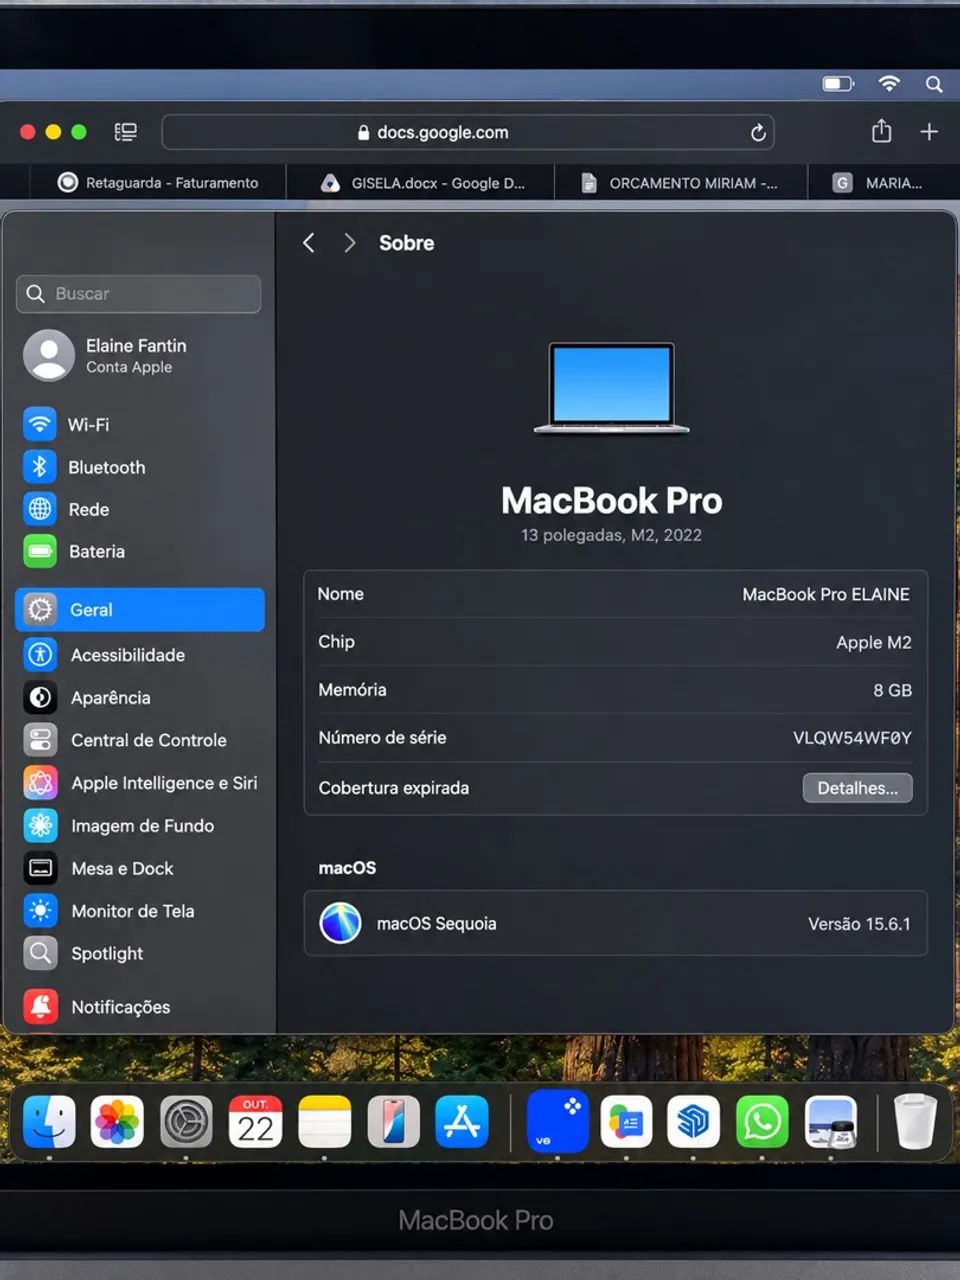Launch Finder from the Dock

[x=49, y=1121]
